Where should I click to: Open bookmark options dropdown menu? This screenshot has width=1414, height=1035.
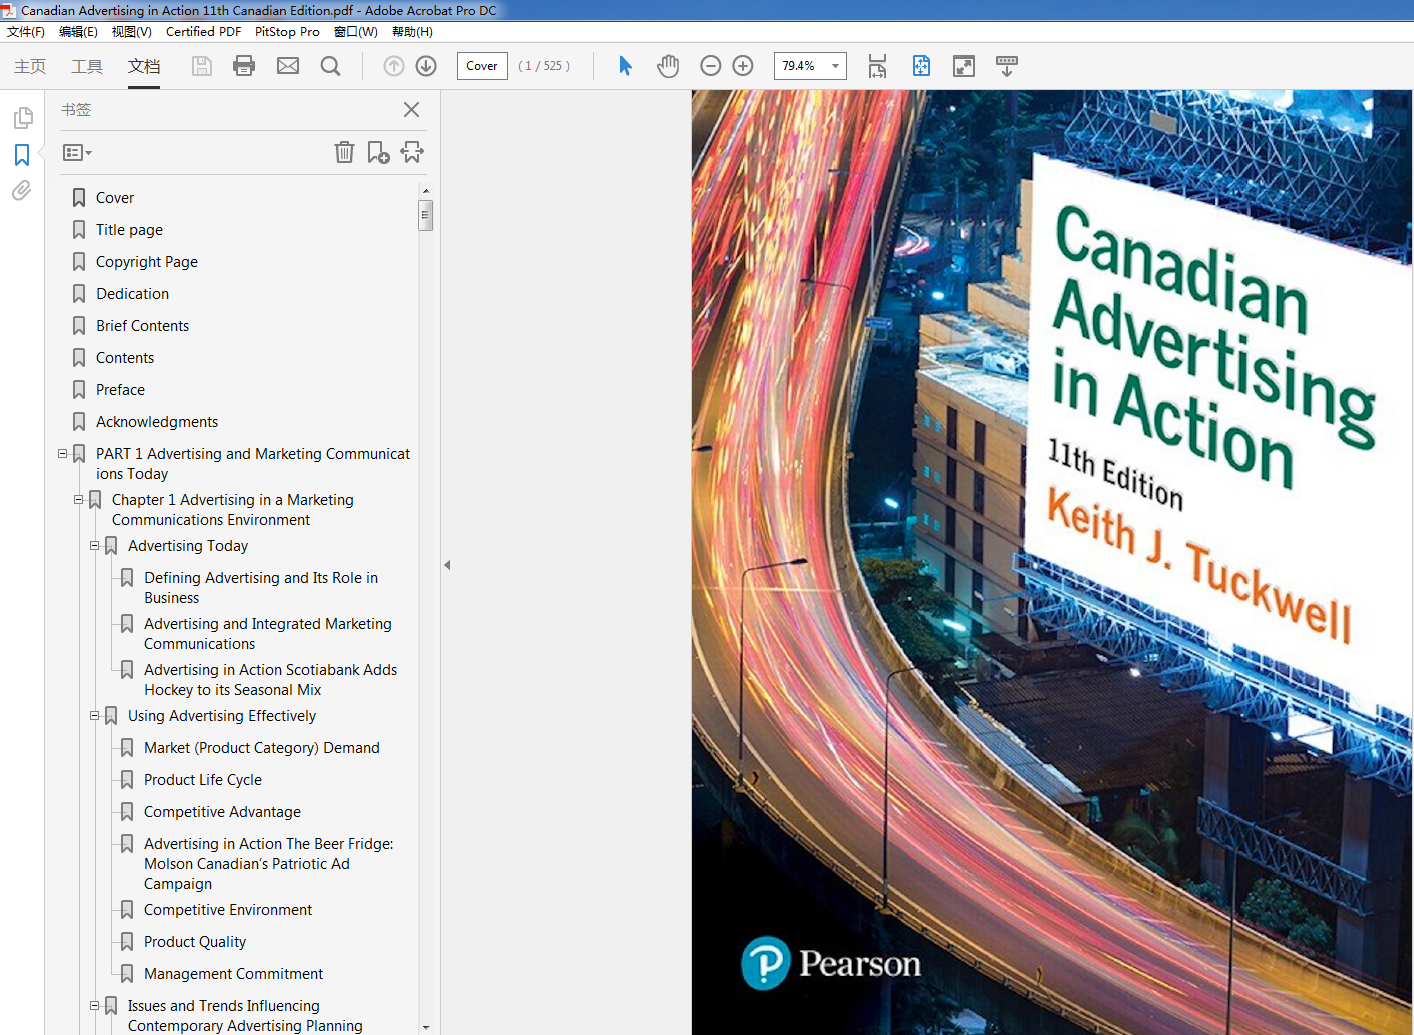point(77,153)
